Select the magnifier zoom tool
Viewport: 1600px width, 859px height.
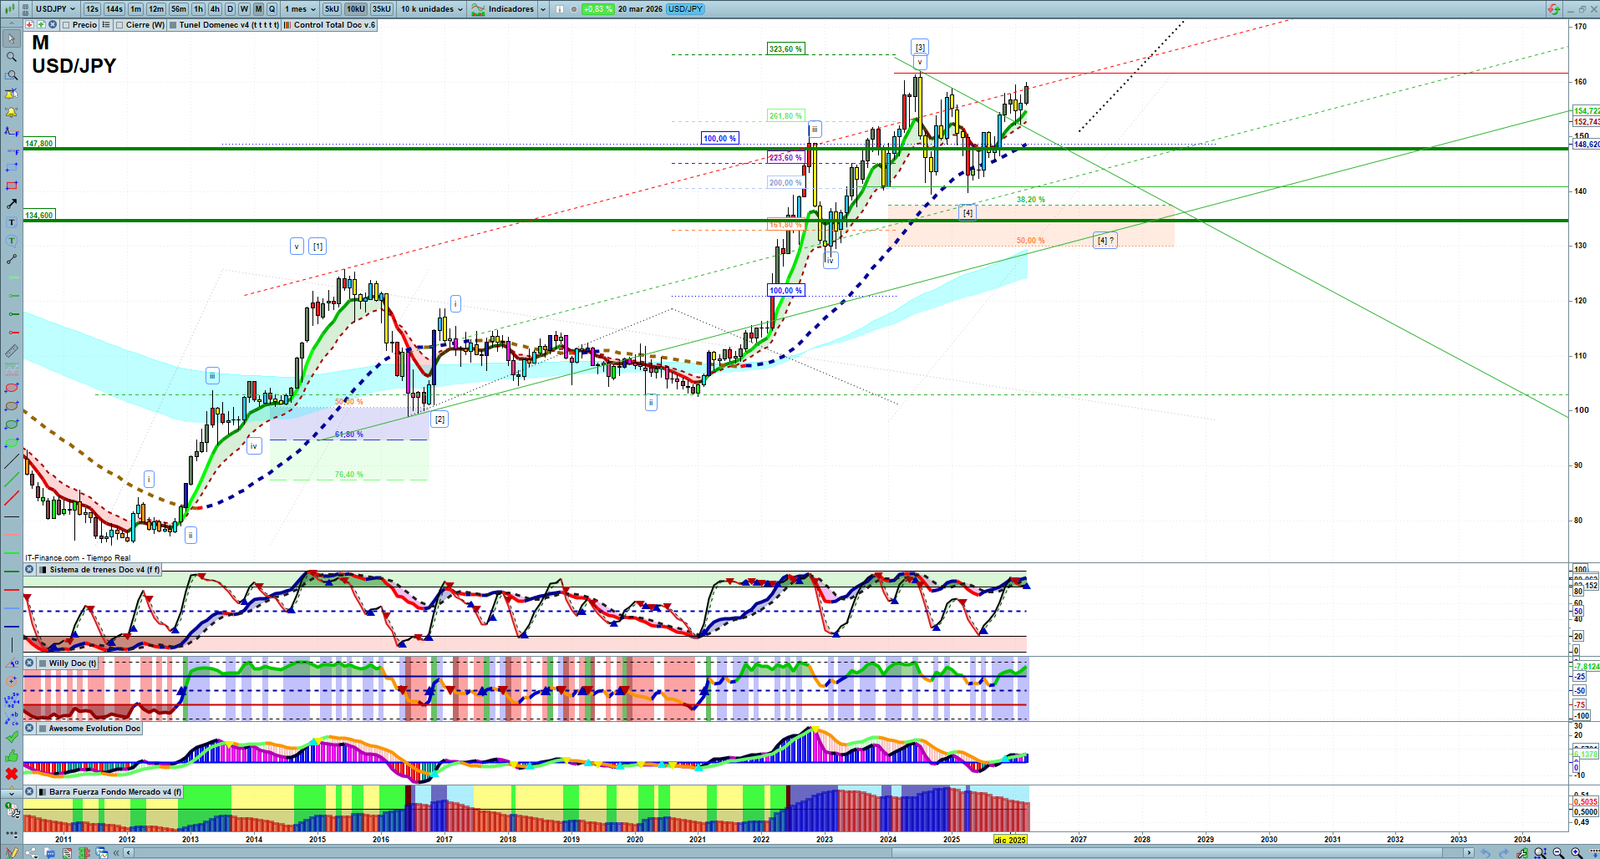point(11,57)
